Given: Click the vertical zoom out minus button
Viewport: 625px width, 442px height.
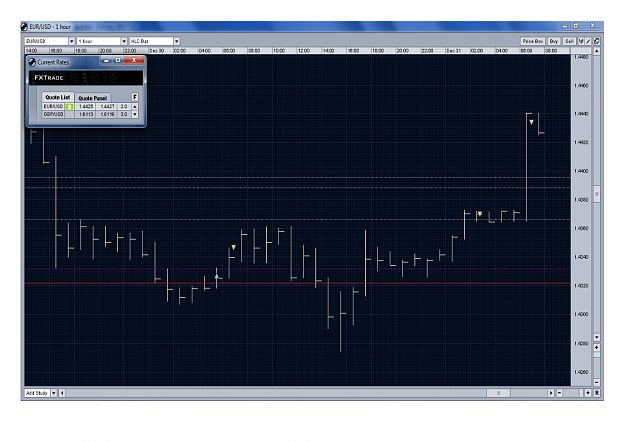Looking at the screenshot, I should (597, 383).
